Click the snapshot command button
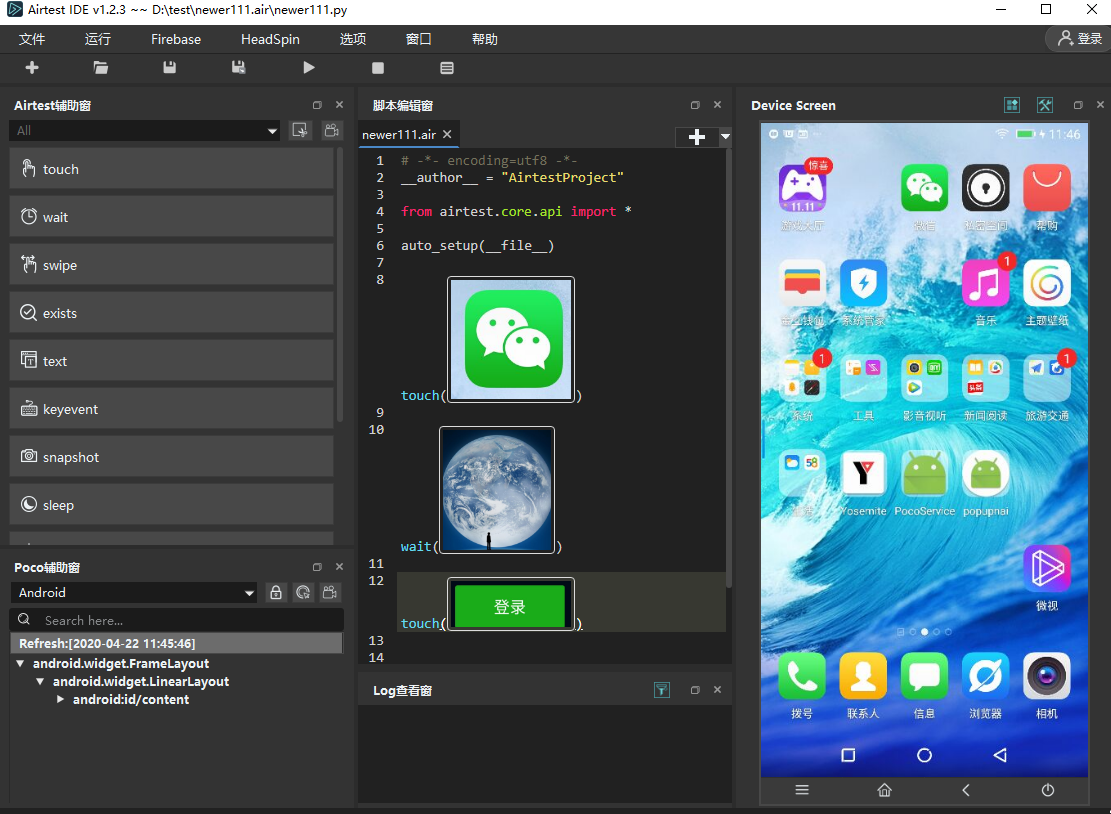The height and width of the screenshot is (814, 1111). pos(171,457)
